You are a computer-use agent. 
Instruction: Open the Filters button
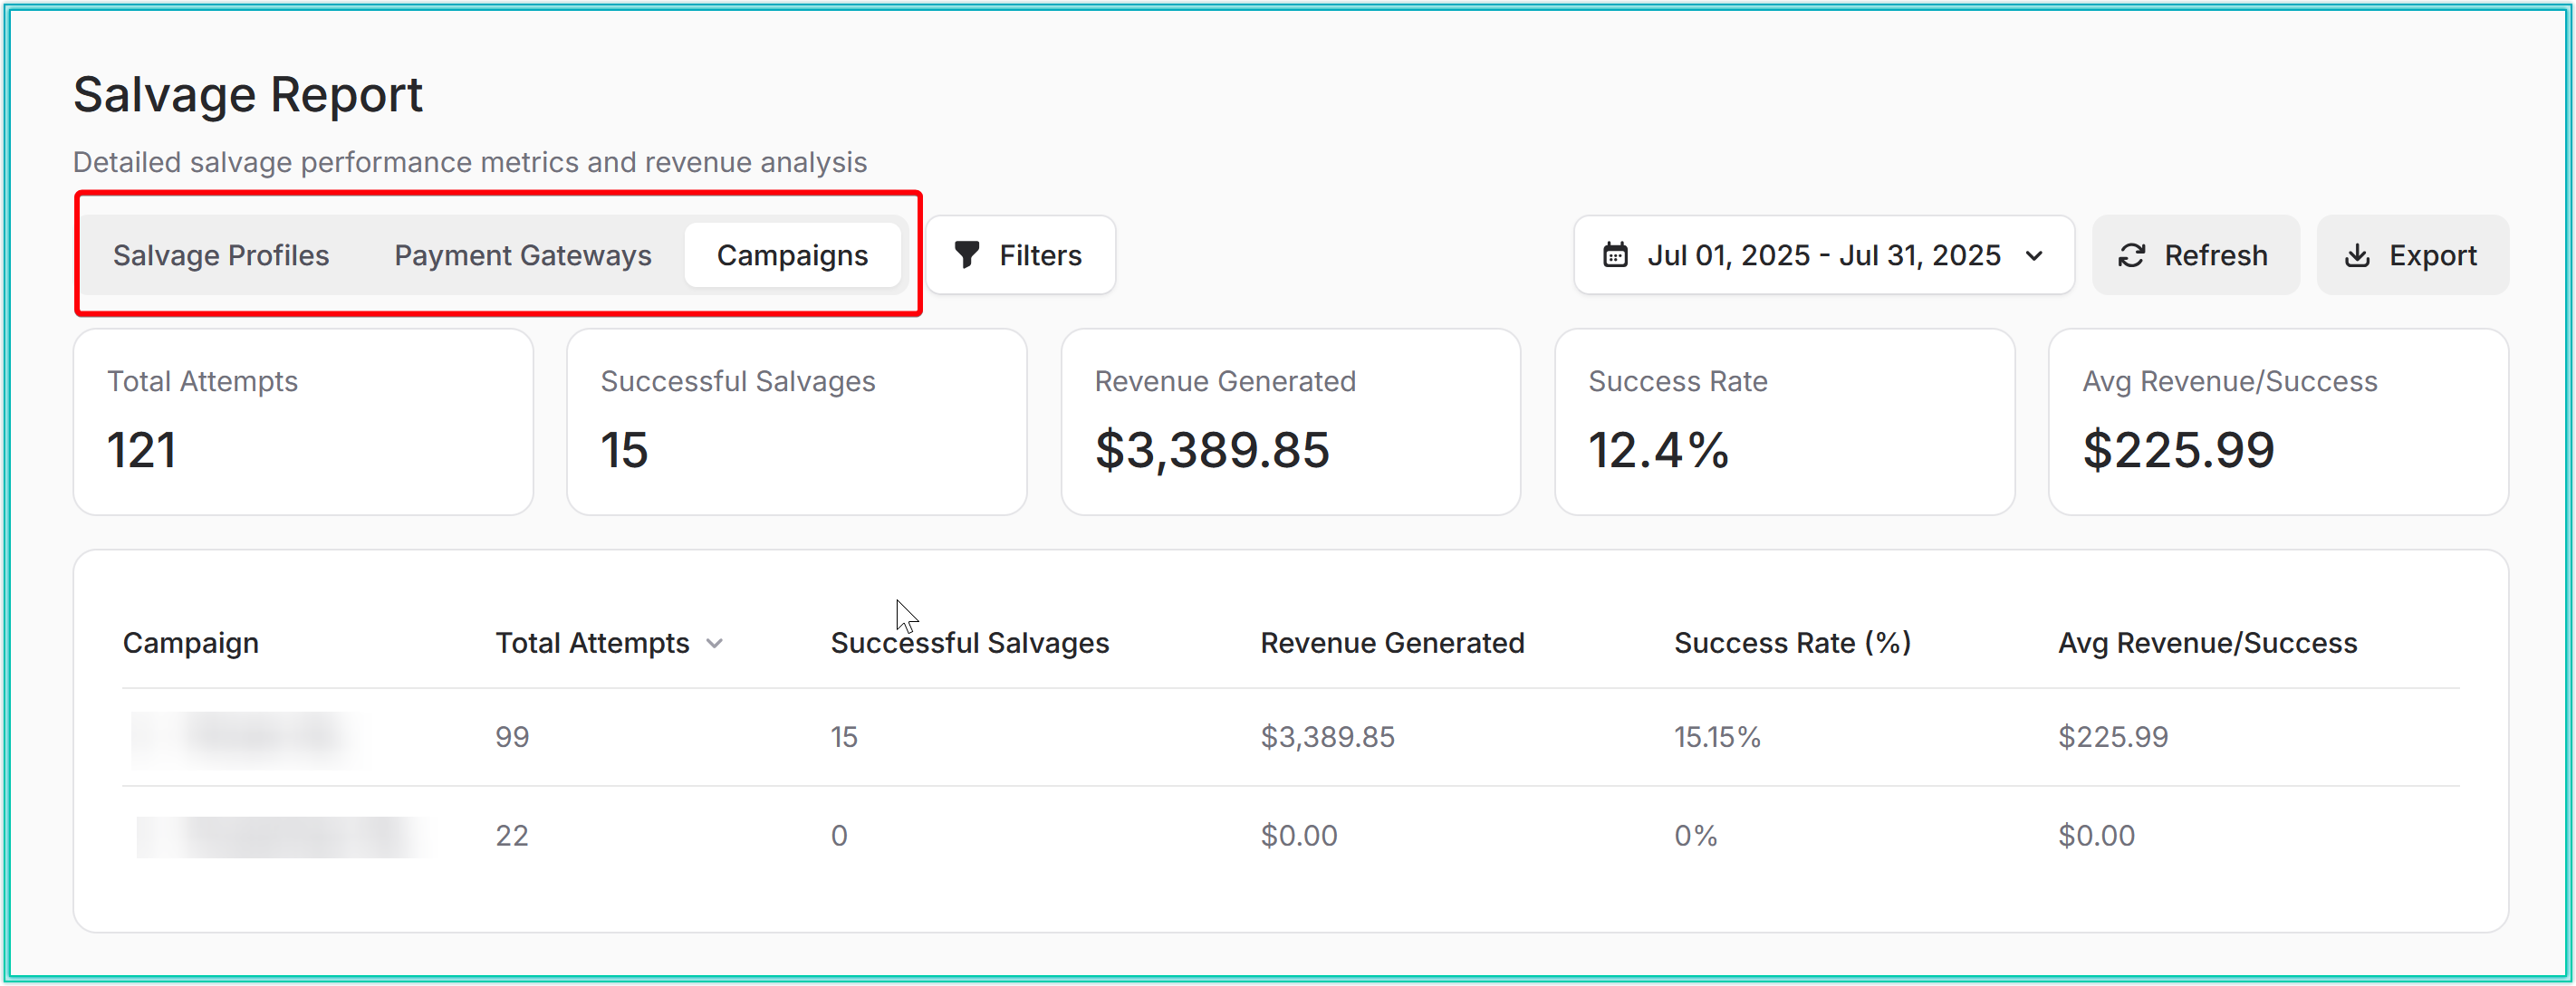tap(1020, 255)
